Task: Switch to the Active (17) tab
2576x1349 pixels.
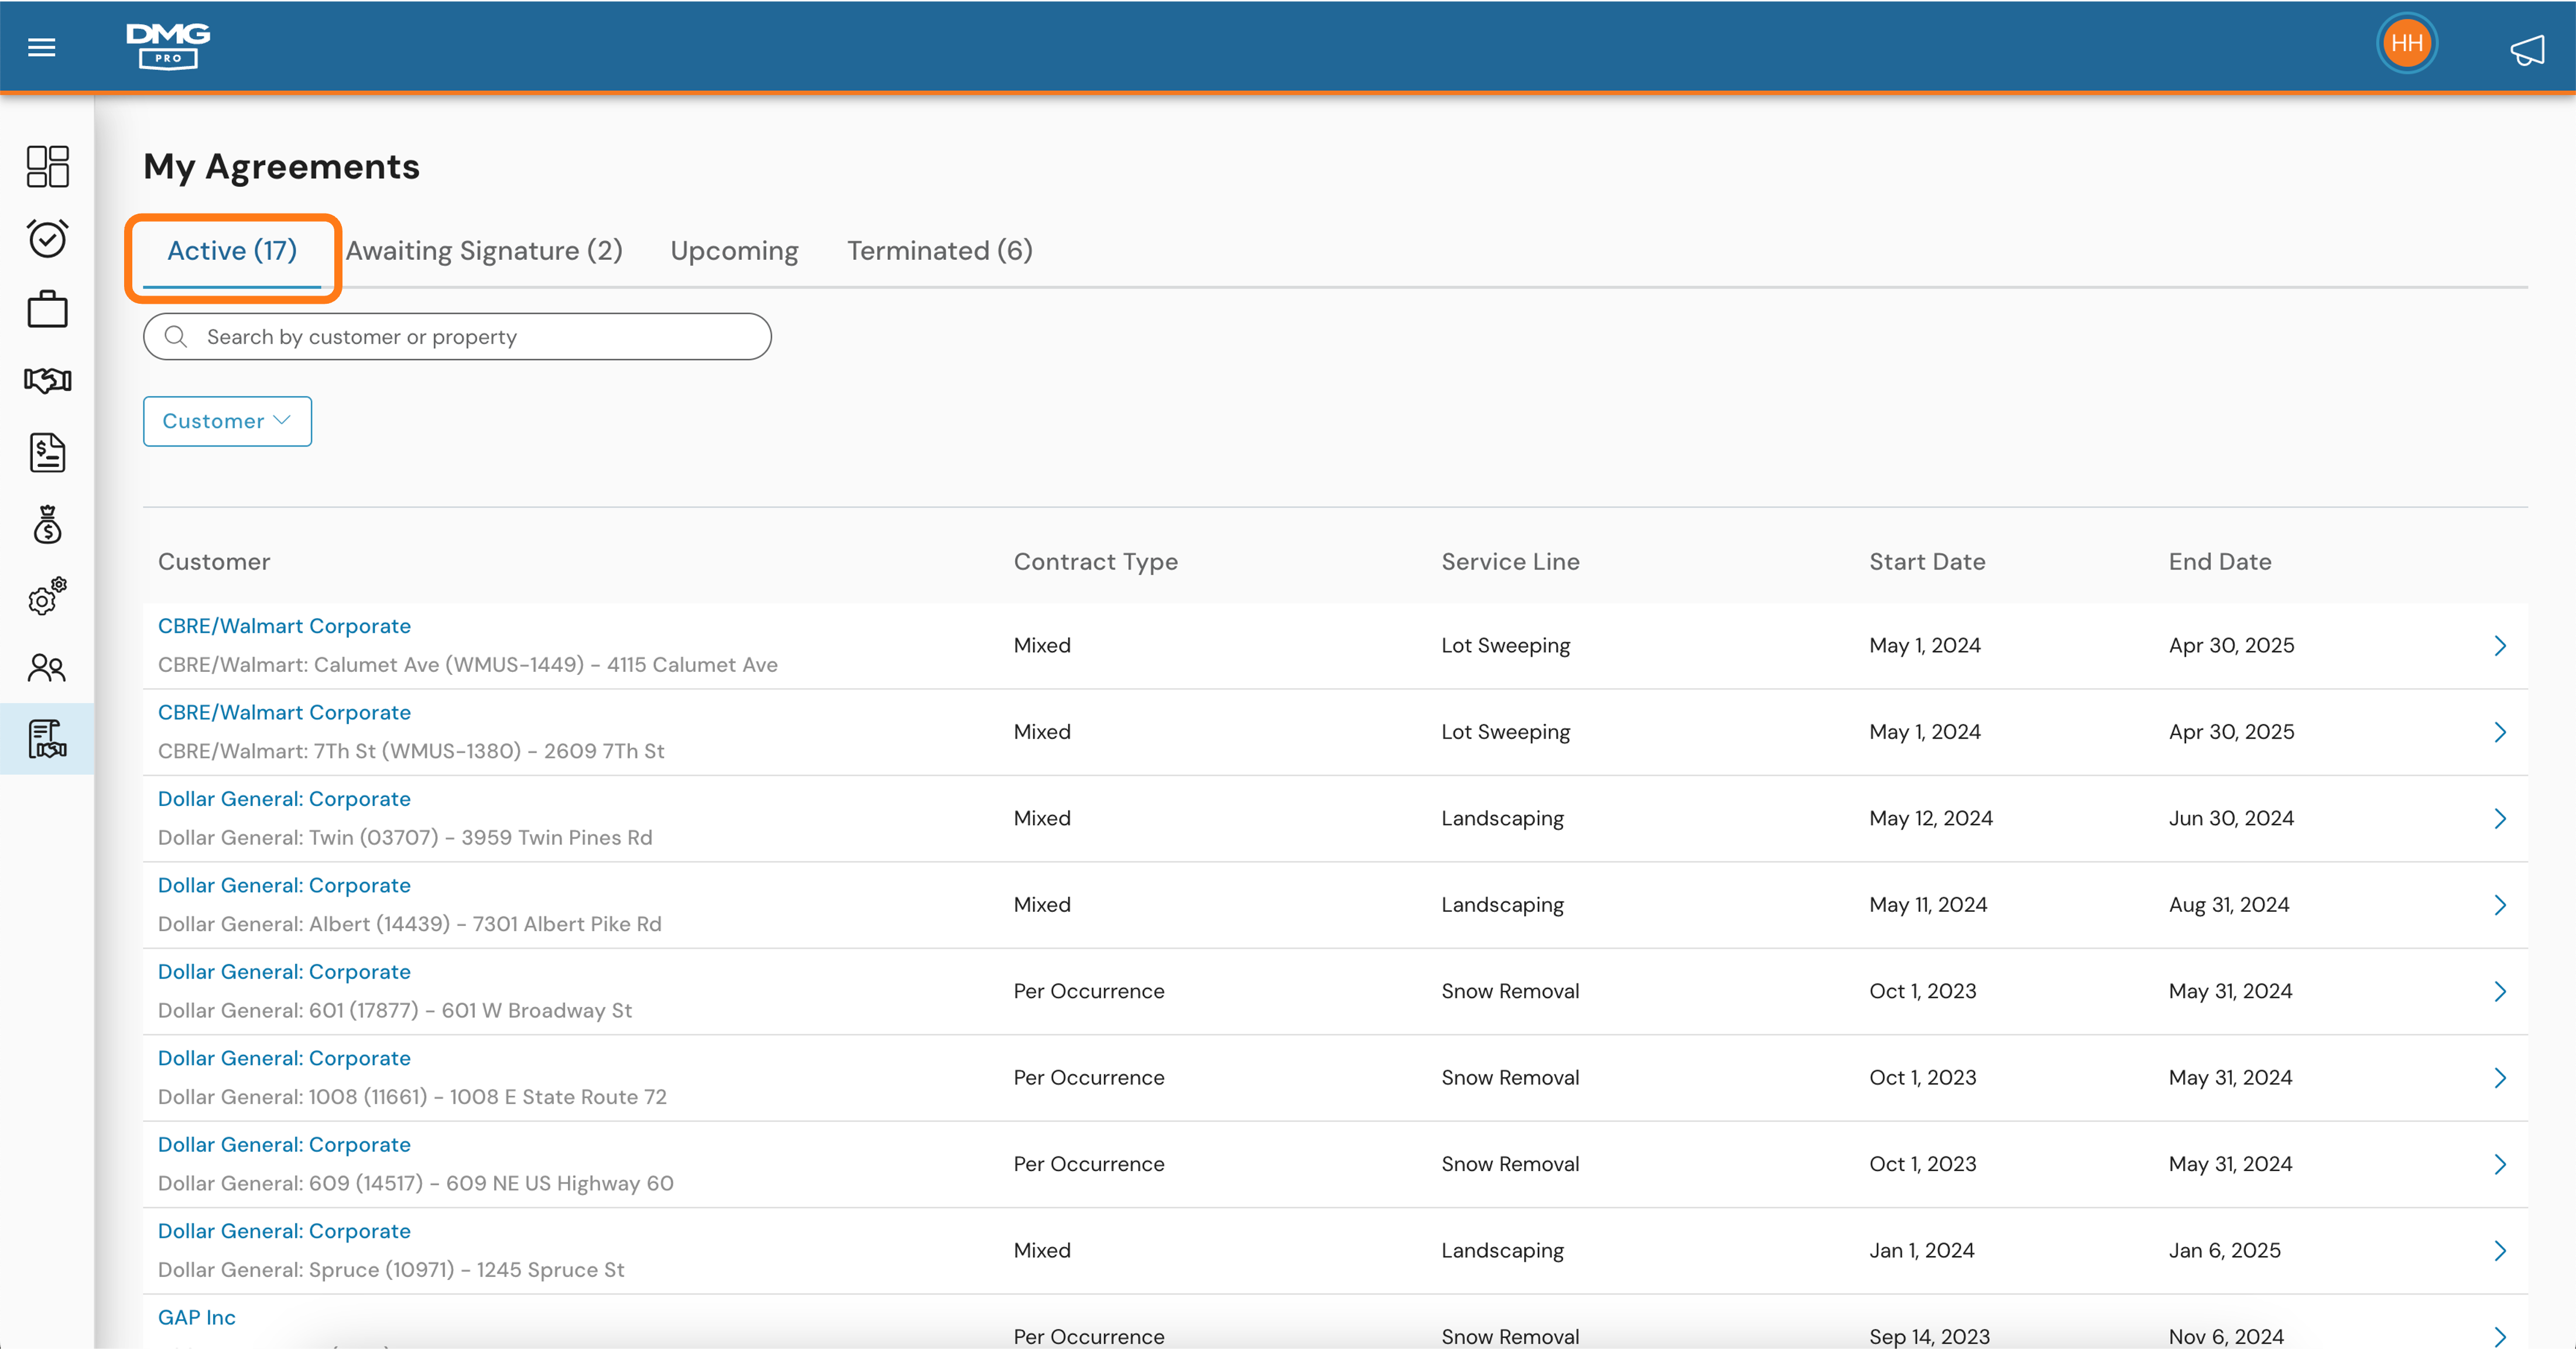Action: tap(232, 251)
